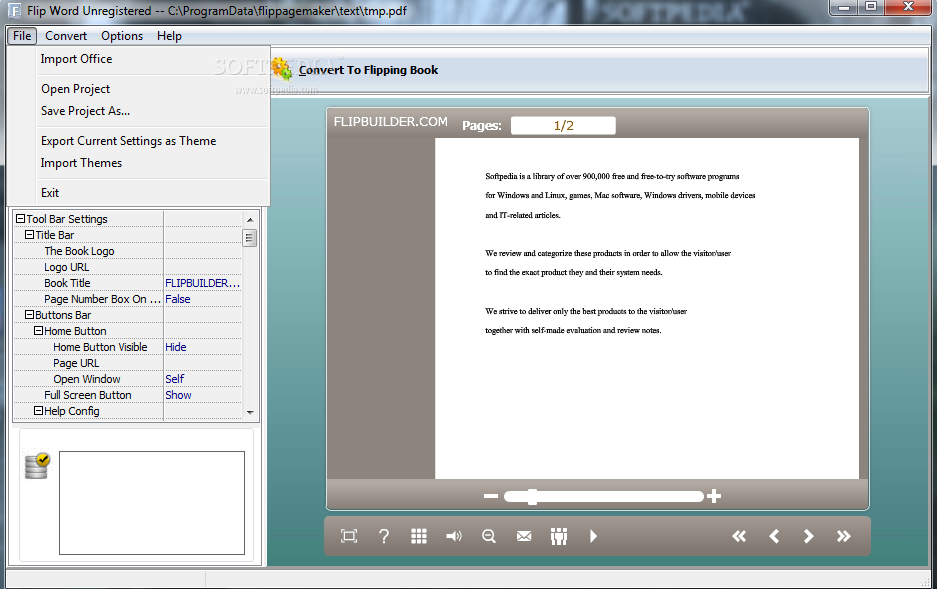Click the social share people icon
This screenshot has width=937, height=589.
tap(559, 536)
